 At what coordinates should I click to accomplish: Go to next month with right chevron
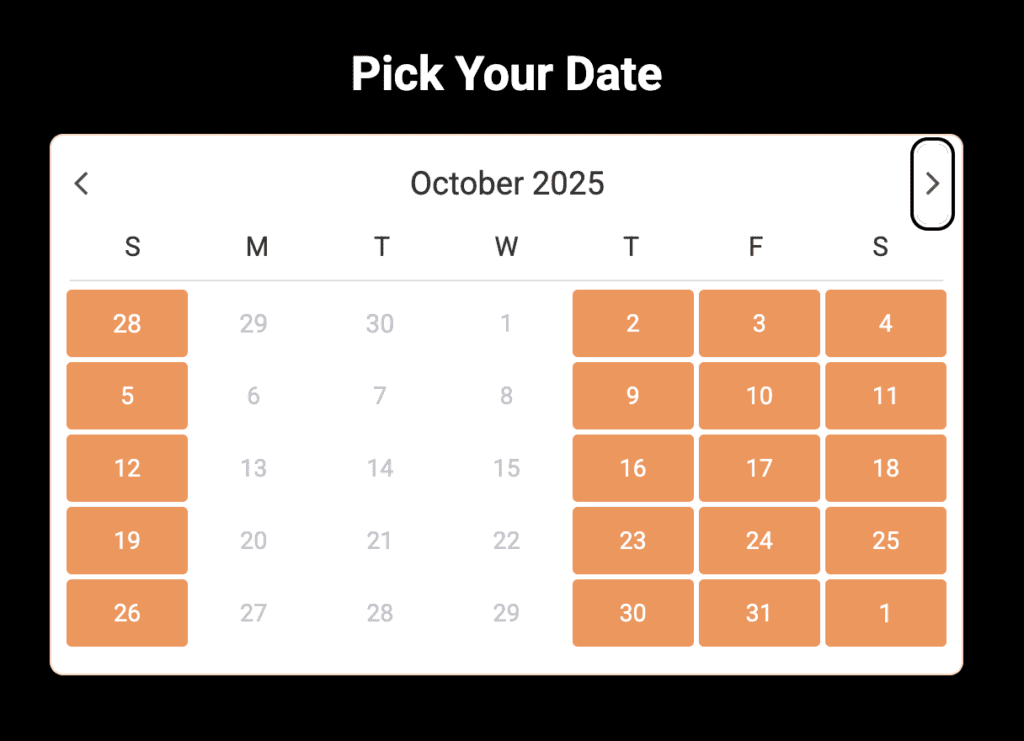[x=932, y=184]
